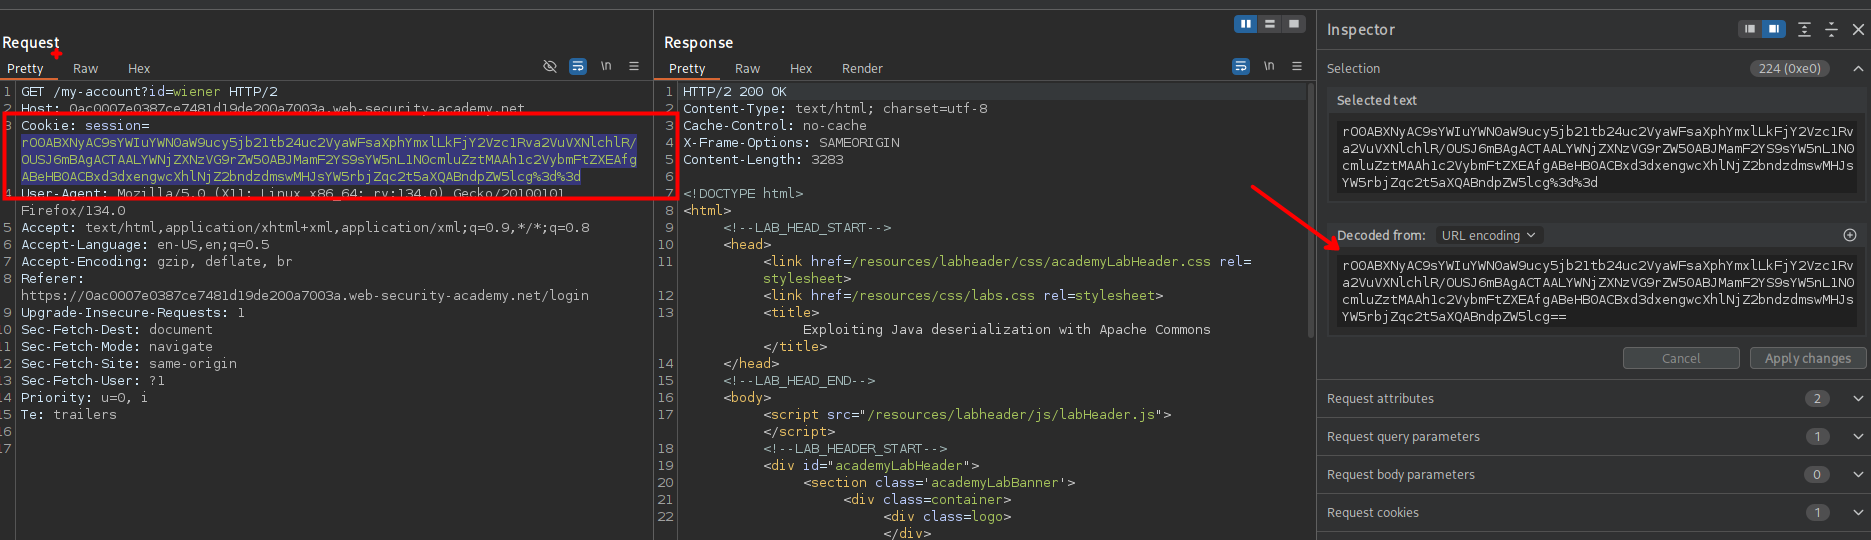Show non-printable characters in Response pane
1871x540 pixels.
[x=1269, y=67]
